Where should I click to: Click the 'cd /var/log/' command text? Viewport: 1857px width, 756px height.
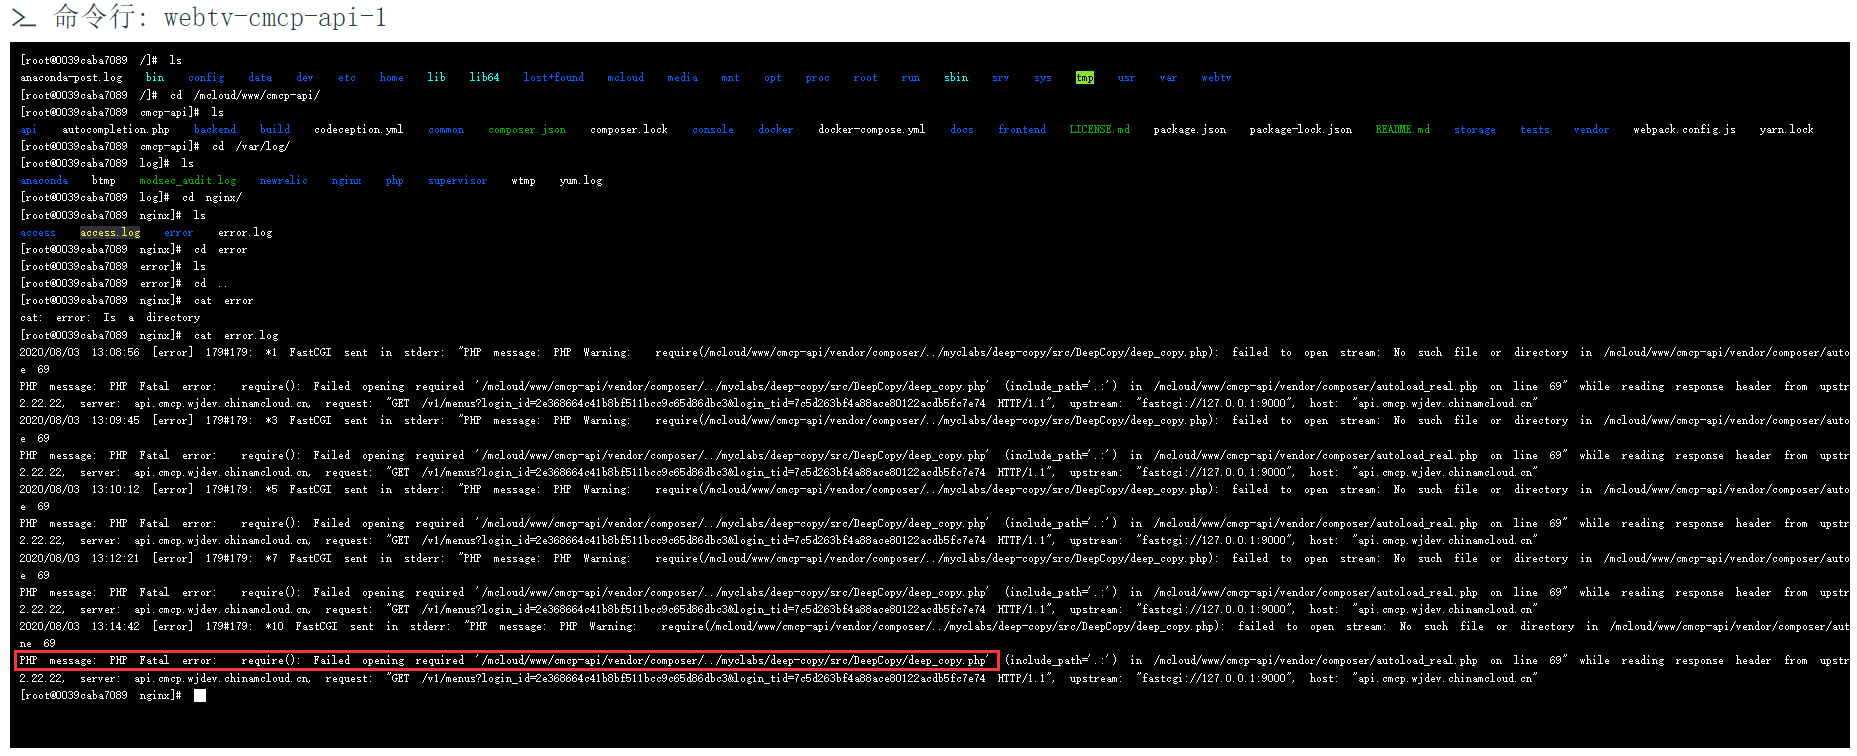(251, 146)
